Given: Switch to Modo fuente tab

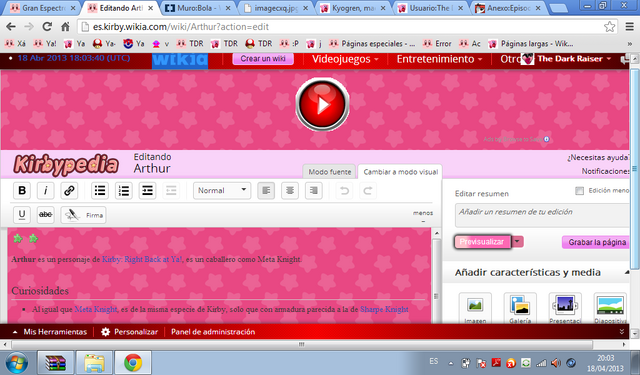Looking at the screenshot, I should (330, 172).
